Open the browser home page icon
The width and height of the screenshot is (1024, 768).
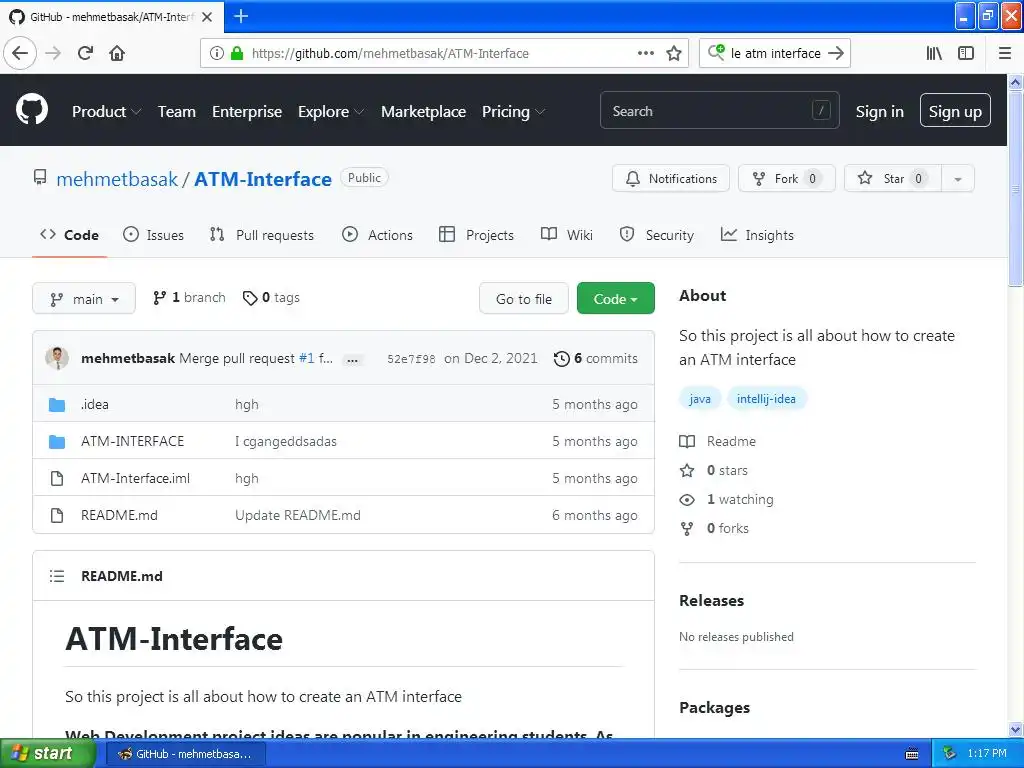tap(117, 53)
